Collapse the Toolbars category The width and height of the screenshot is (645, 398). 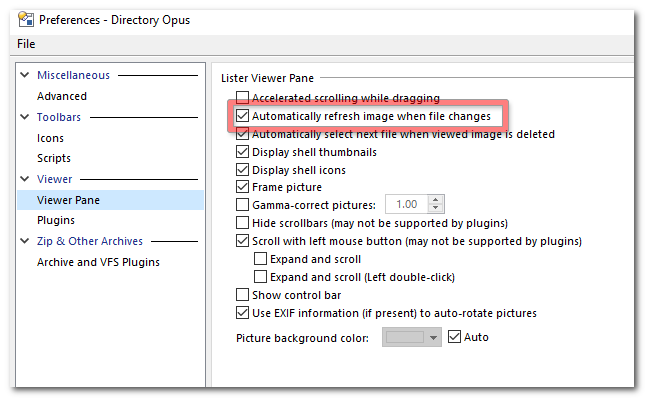pos(25,117)
